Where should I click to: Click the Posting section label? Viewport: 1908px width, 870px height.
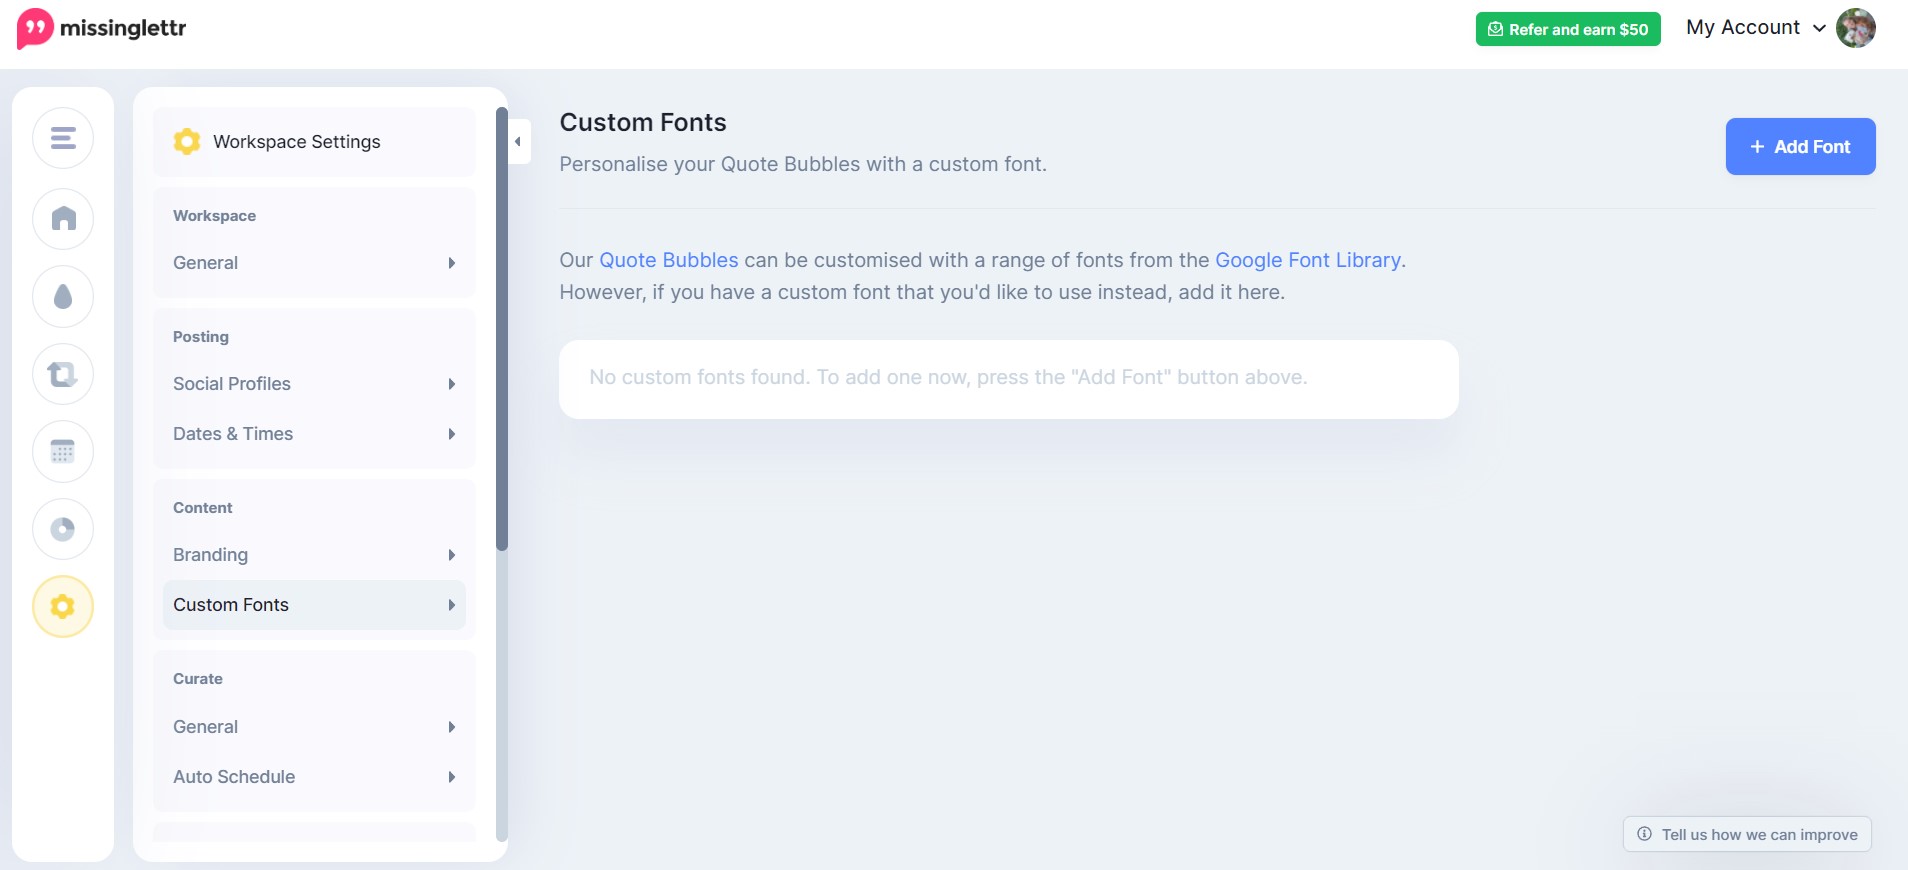(201, 337)
